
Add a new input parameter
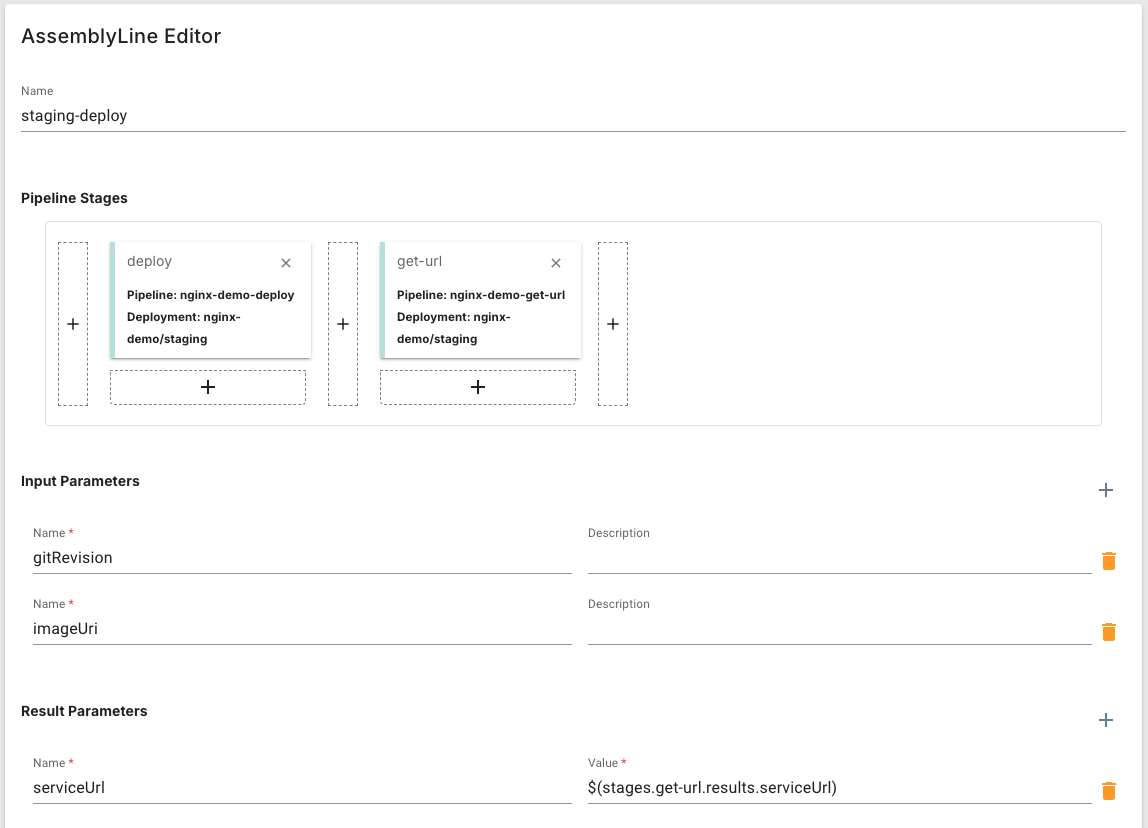[1106, 490]
